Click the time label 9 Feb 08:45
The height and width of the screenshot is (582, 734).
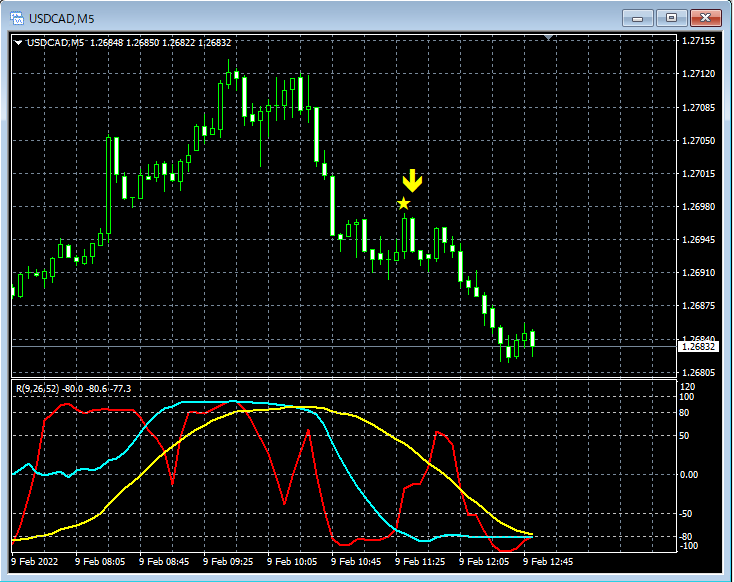click(164, 561)
